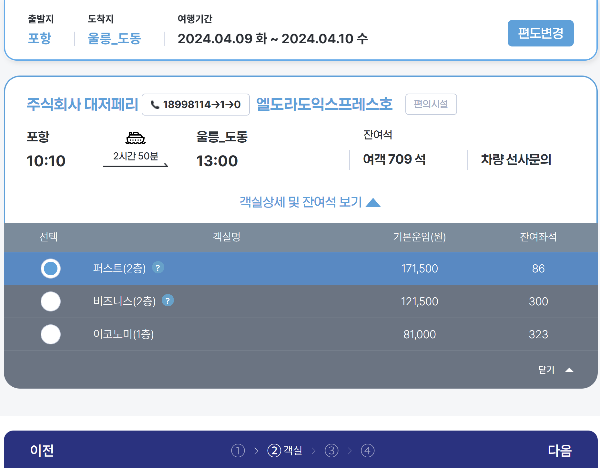Select the 비즈니스(2층) cabin radio button

pyautogui.click(x=51, y=302)
